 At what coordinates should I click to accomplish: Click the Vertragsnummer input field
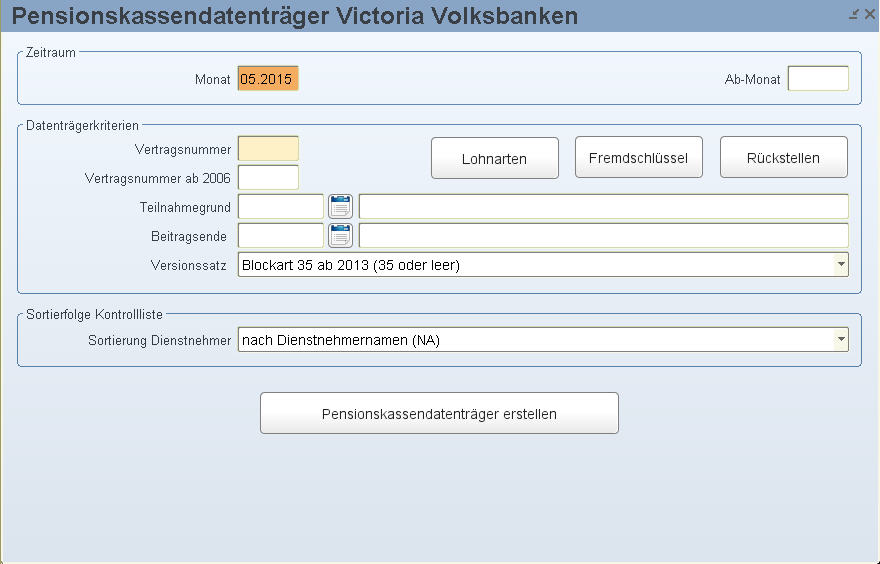[268, 149]
